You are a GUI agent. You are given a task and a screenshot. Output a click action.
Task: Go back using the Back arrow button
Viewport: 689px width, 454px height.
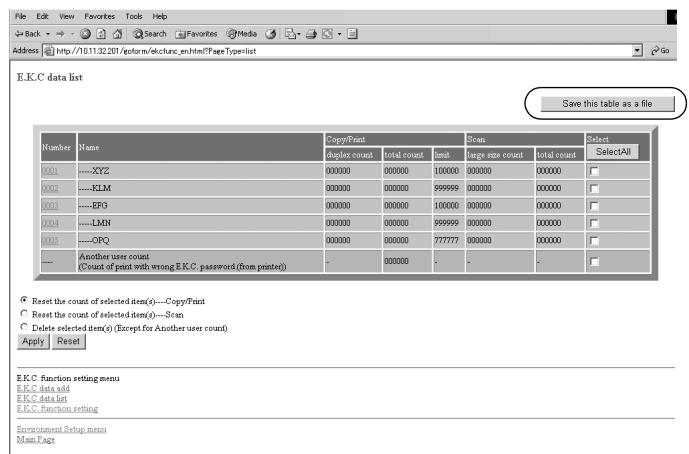point(28,34)
